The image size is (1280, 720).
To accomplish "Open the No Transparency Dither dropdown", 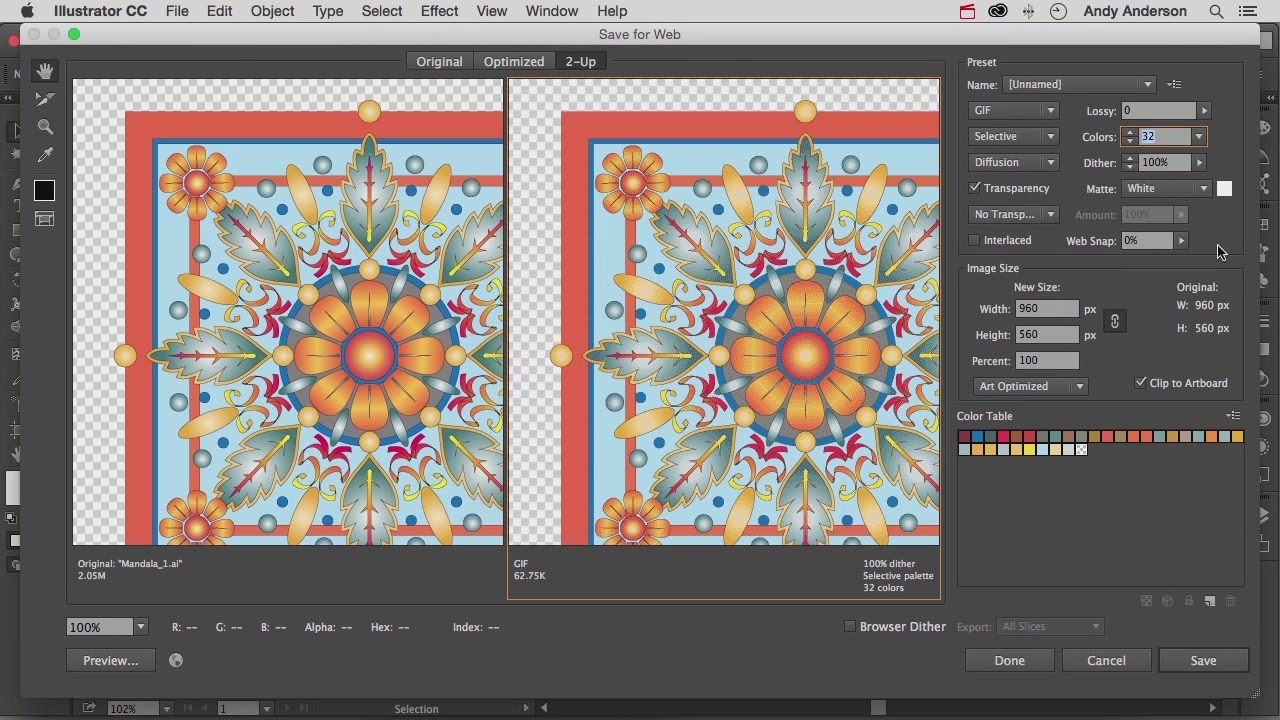I will (x=1014, y=215).
